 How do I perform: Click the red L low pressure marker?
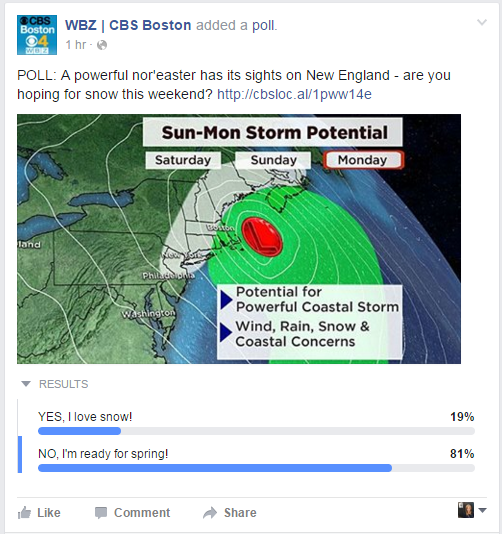click(262, 237)
